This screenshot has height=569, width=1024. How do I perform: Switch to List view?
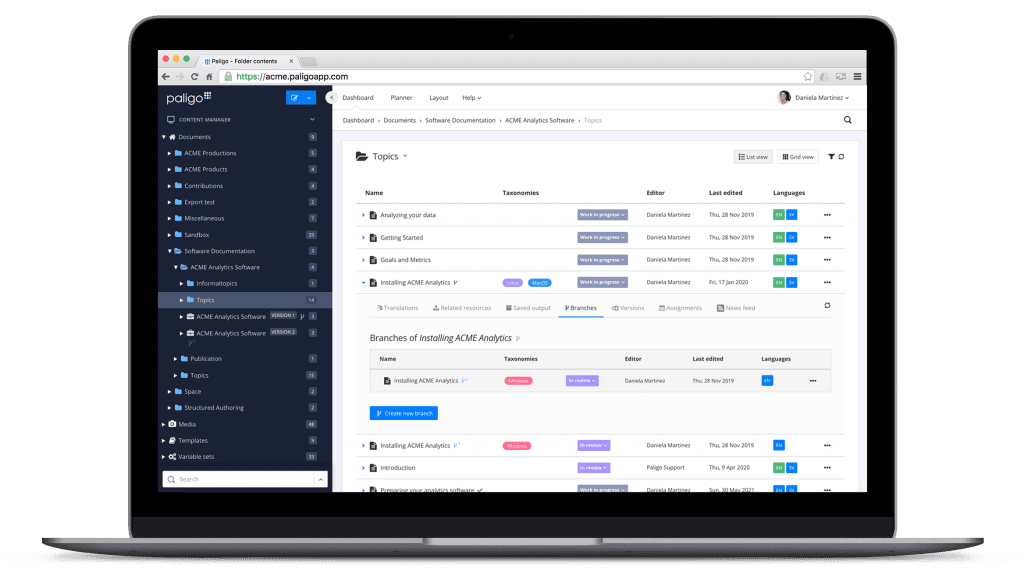(753, 157)
